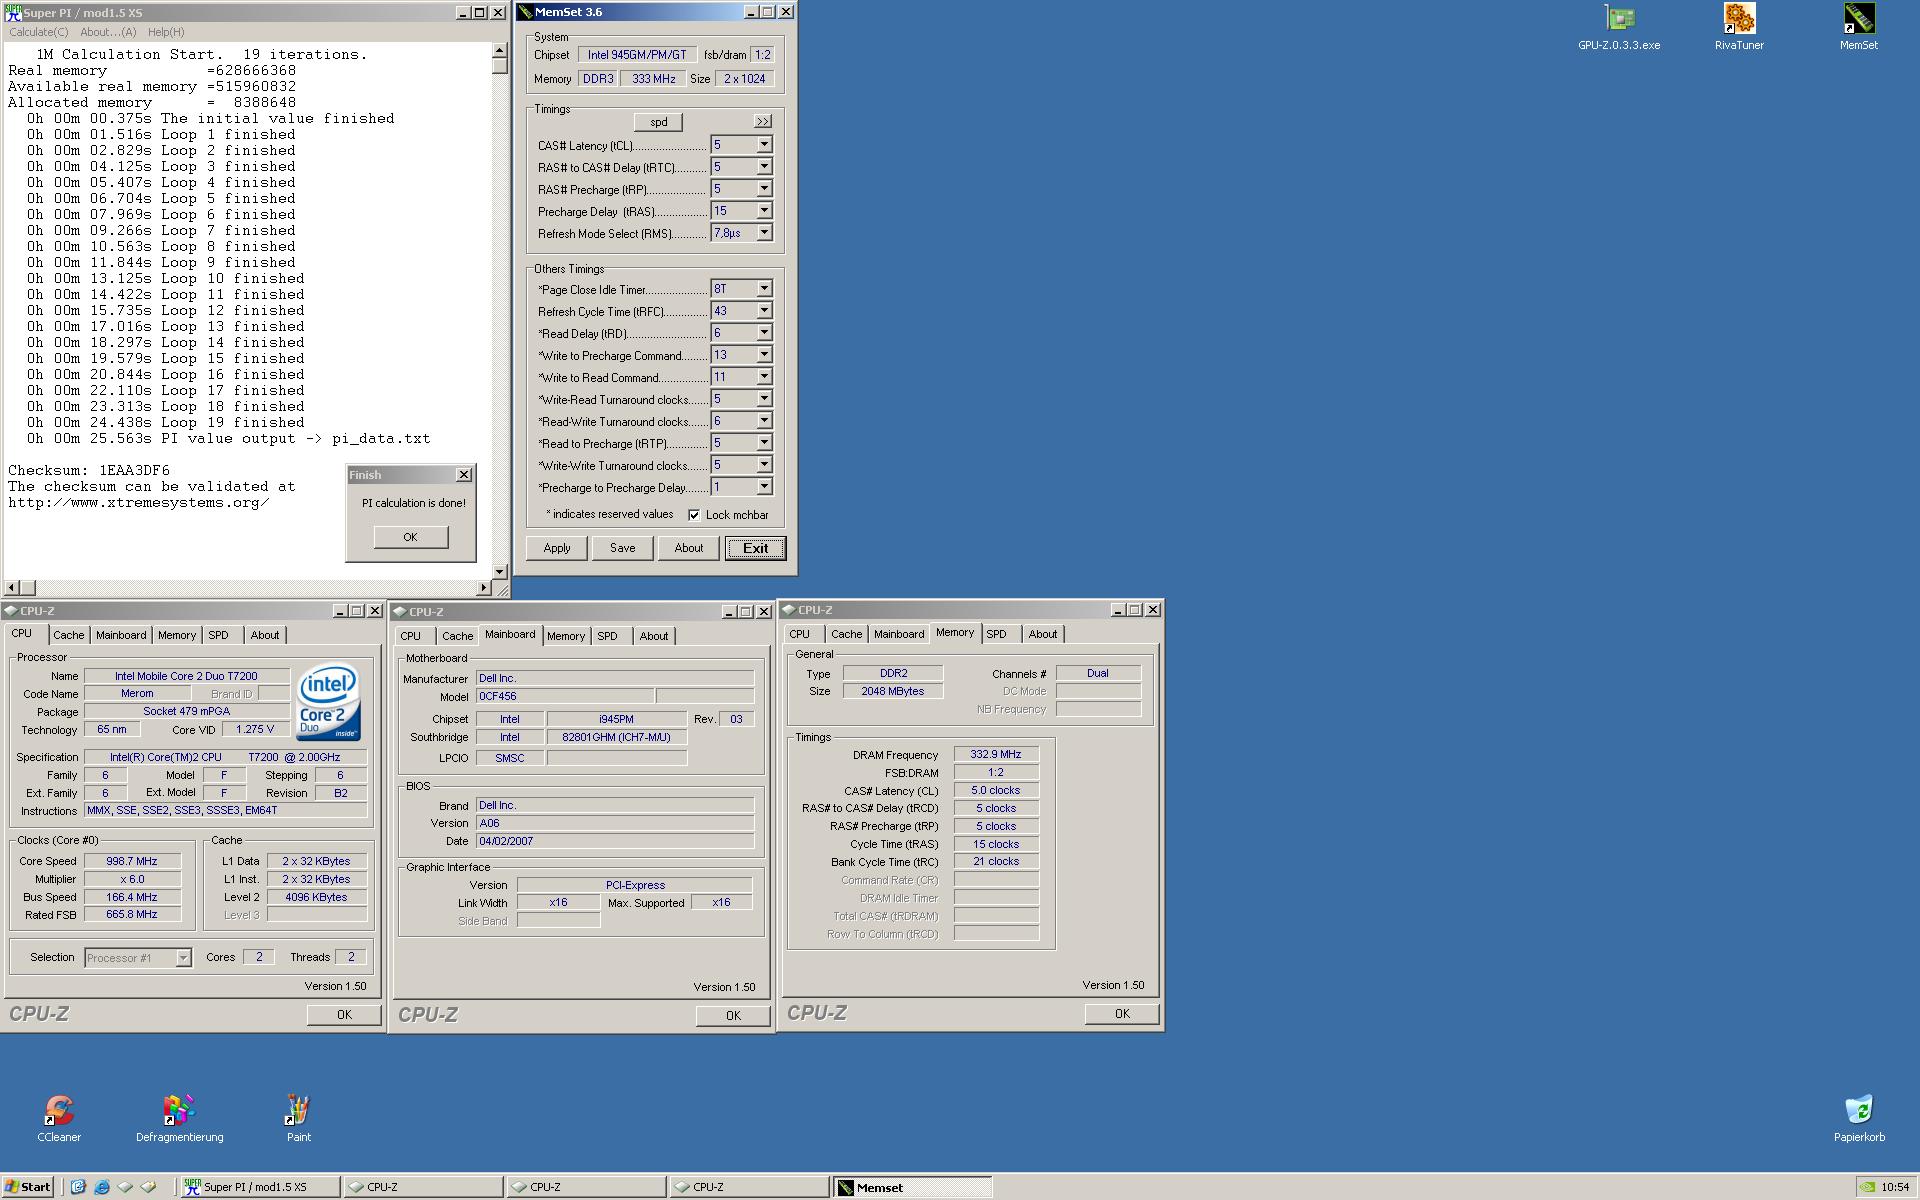Open CAS# Latency (tCL) dropdown
This screenshot has height=1200, width=1920.
tap(764, 145)
